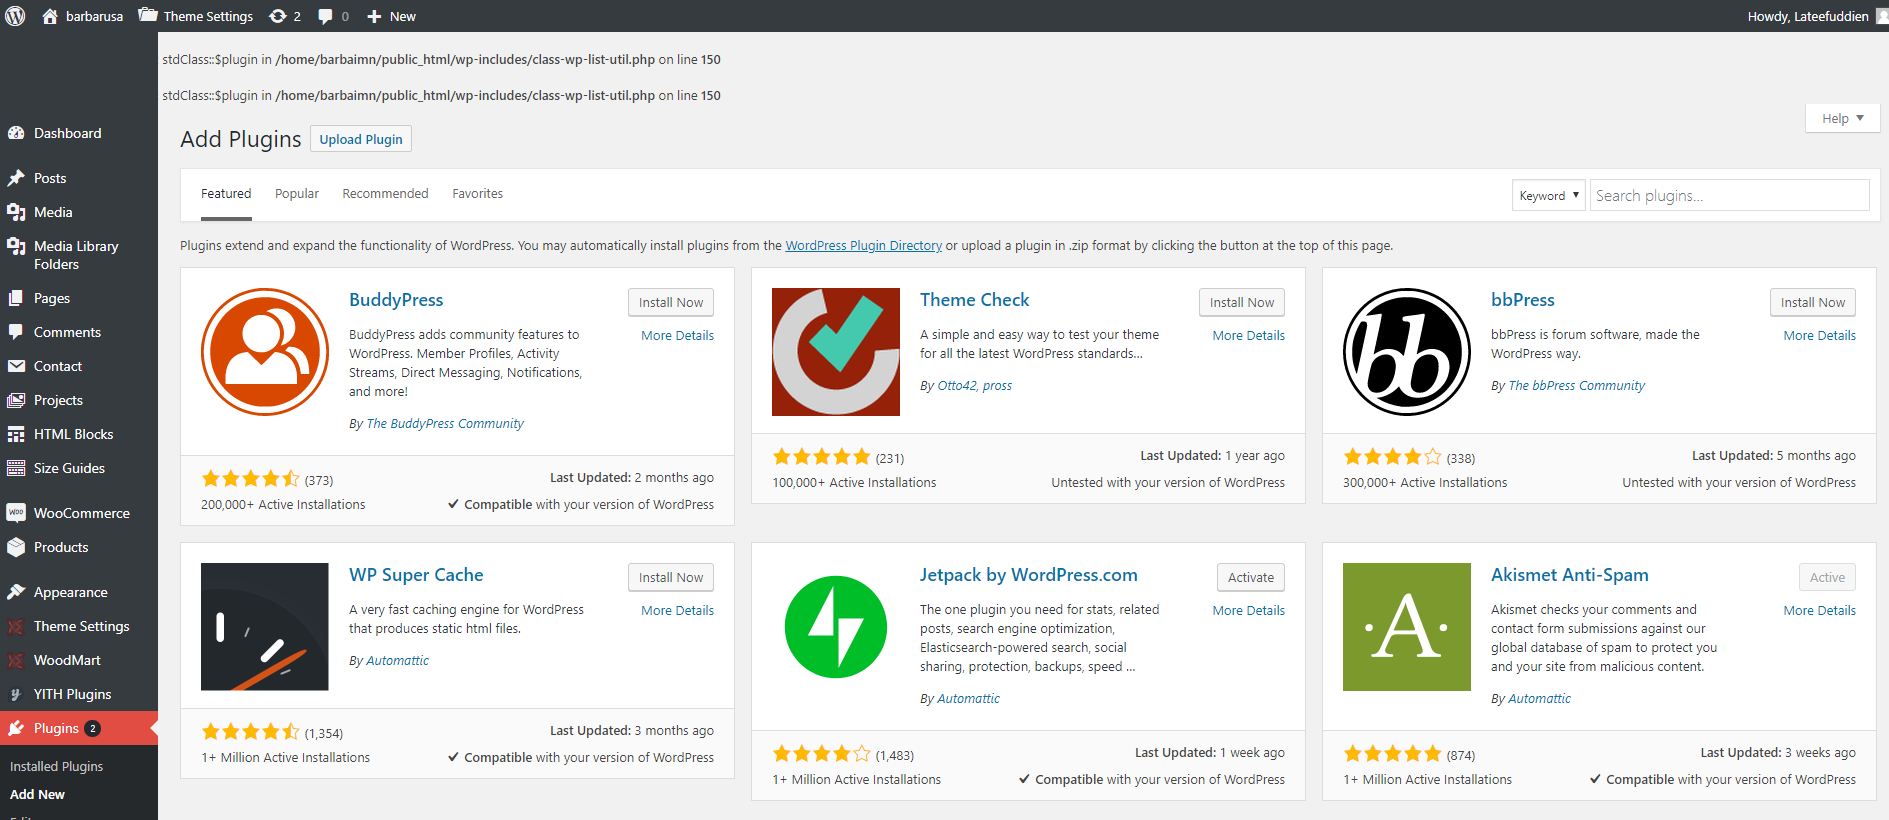This screenshot has width=1889, height=820.
Task: View More Details for Akismet Anti-Spam
Action: click(1820, 611)
